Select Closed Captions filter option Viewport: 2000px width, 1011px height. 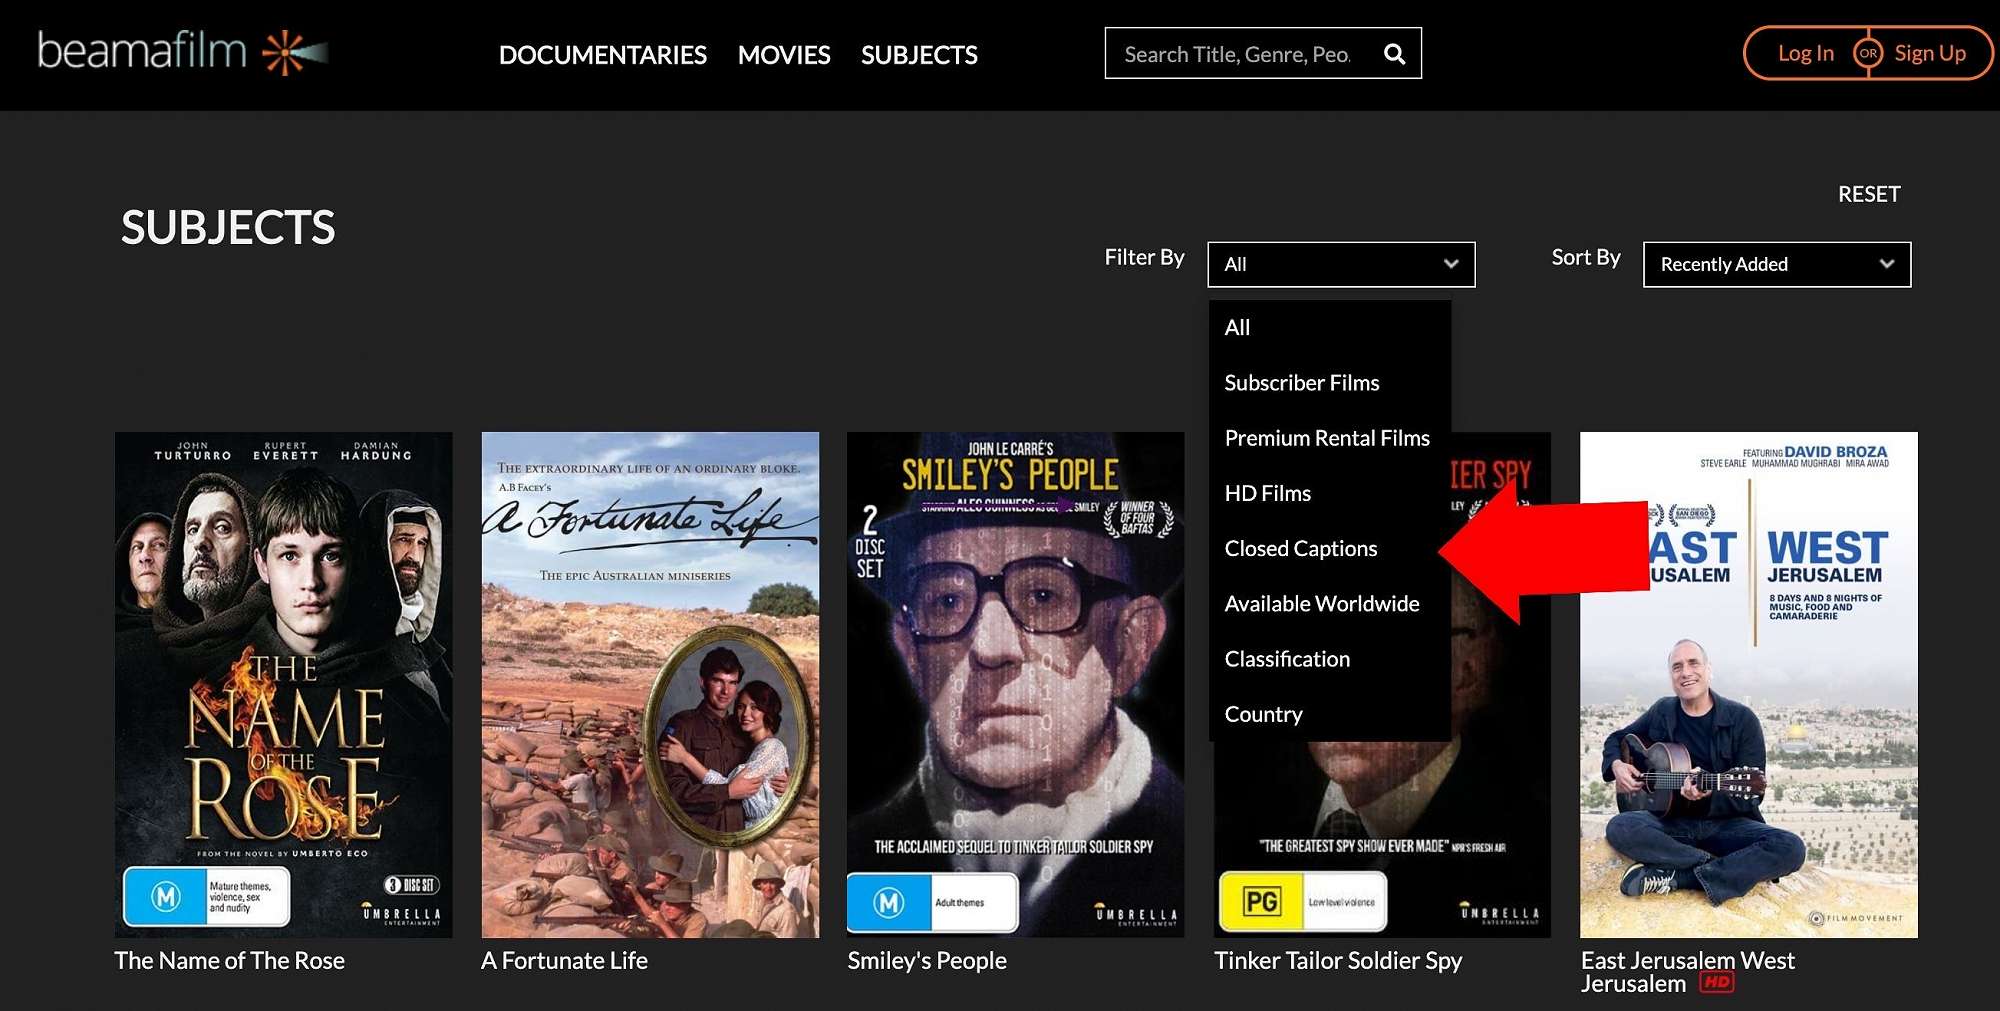[1300, 548]
